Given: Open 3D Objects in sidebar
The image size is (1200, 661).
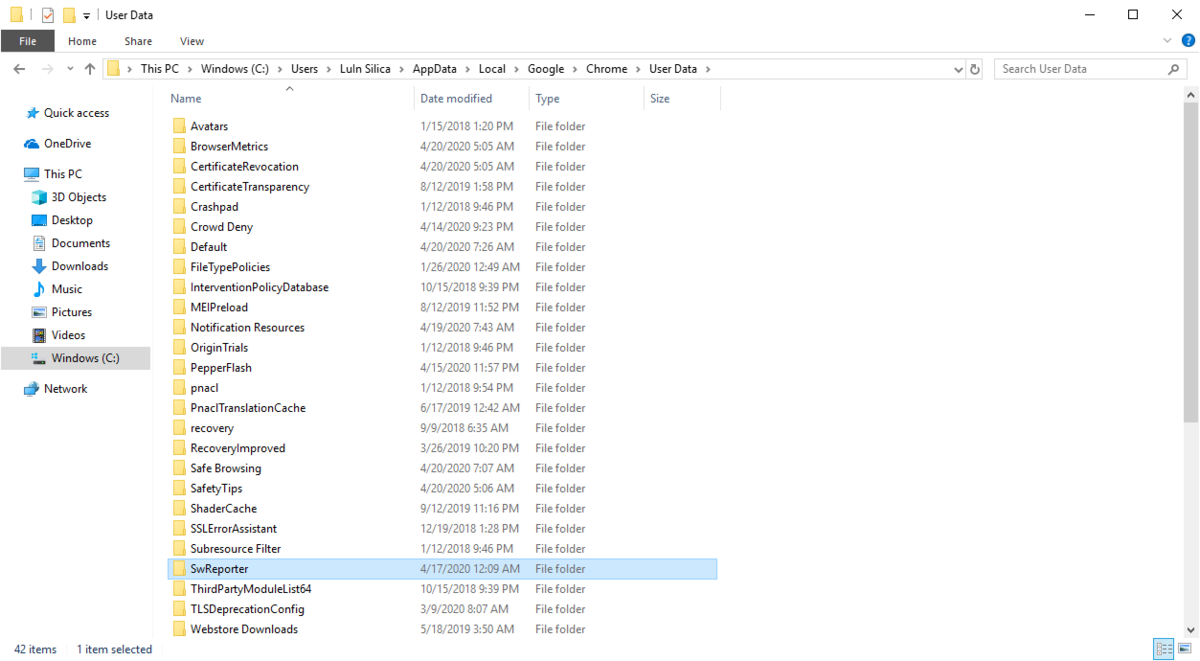Looking at the screenshot, I should (79, 197).
